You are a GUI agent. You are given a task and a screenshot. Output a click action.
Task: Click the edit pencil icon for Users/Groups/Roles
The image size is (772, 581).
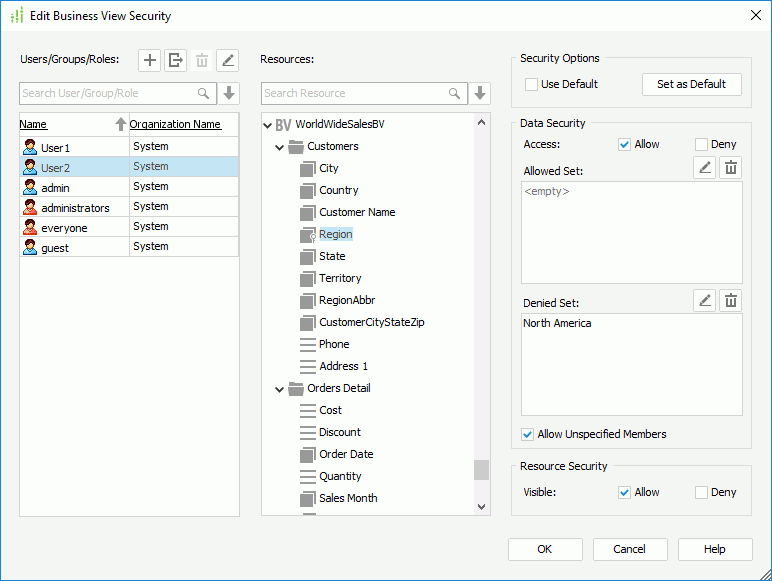[228, 60]
